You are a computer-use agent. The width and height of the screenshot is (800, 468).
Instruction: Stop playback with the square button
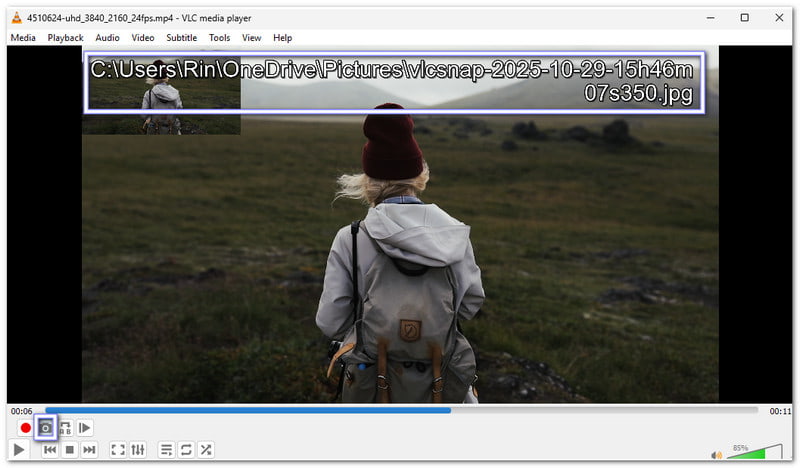coord(70,450)
